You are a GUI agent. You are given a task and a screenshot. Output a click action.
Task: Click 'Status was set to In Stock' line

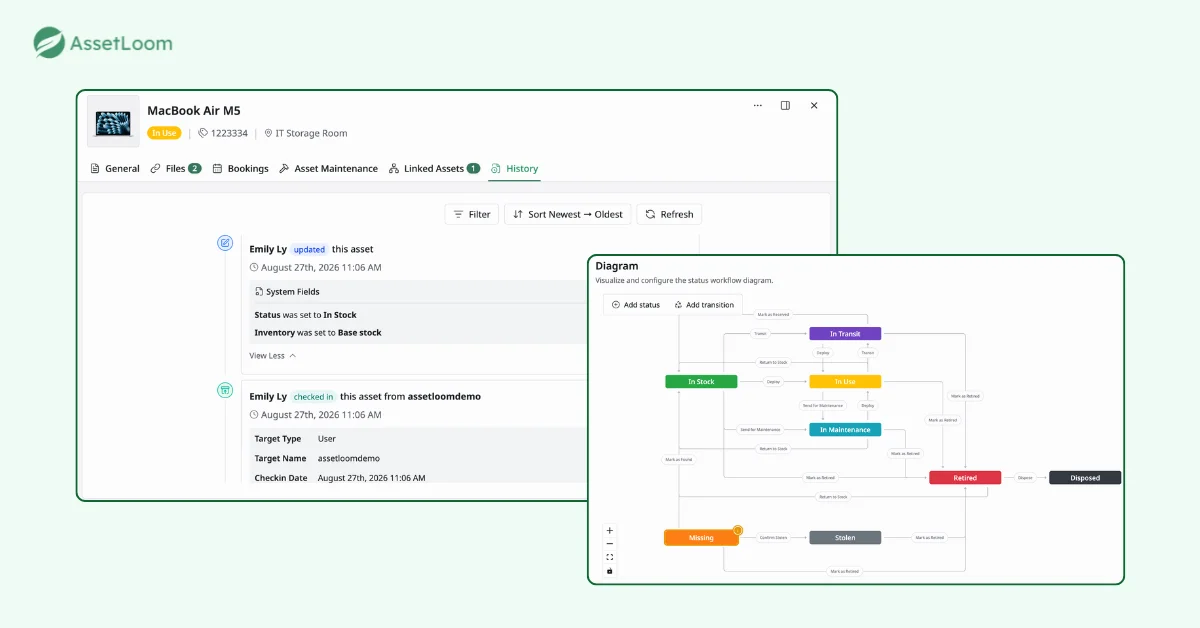tap(305, 315)
